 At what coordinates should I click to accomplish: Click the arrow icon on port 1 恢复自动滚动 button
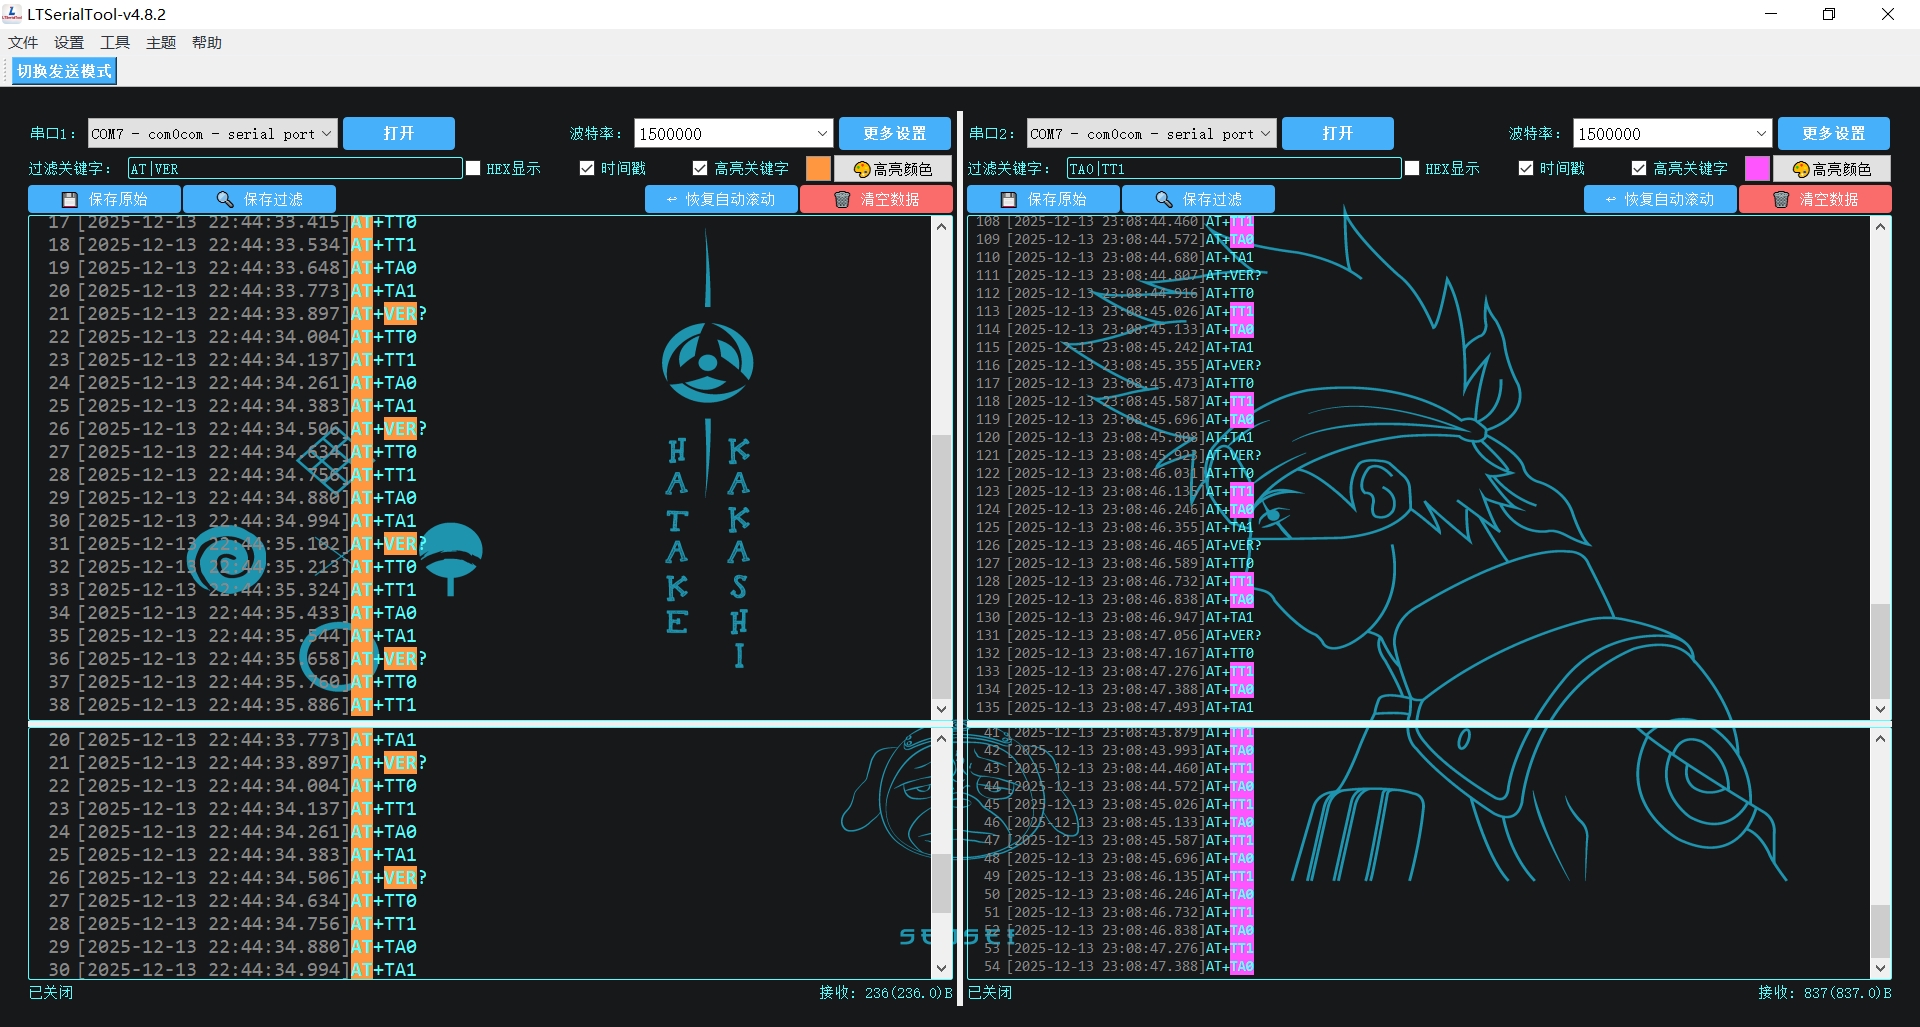(672, 200)
